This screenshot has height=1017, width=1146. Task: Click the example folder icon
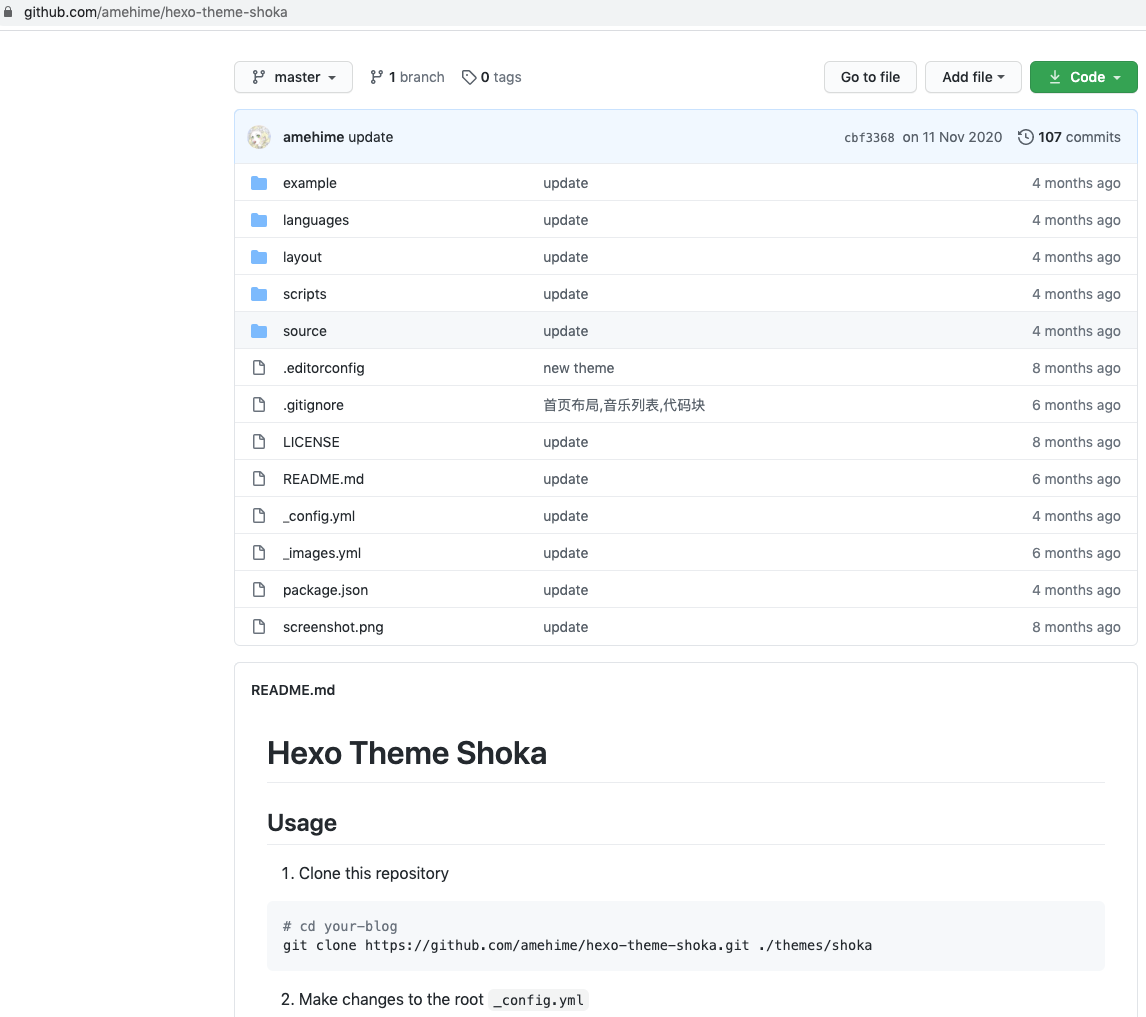click(259, 183)
